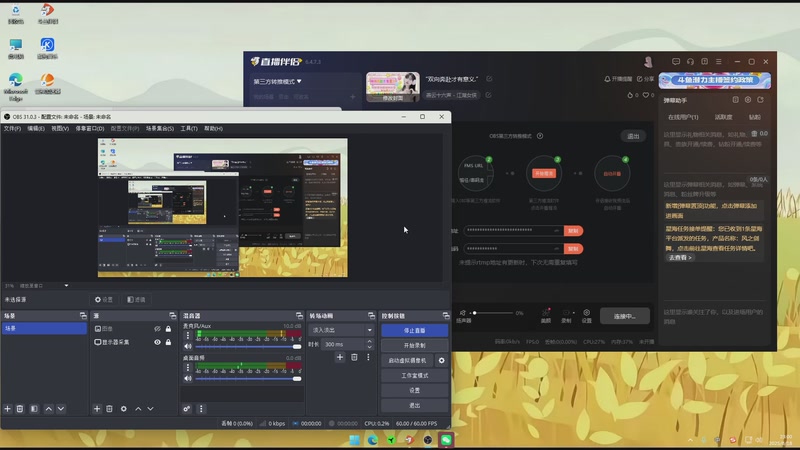Move source up in Sources panel
This screenshot has width=800, height=450.
click(x=138, y=409)
